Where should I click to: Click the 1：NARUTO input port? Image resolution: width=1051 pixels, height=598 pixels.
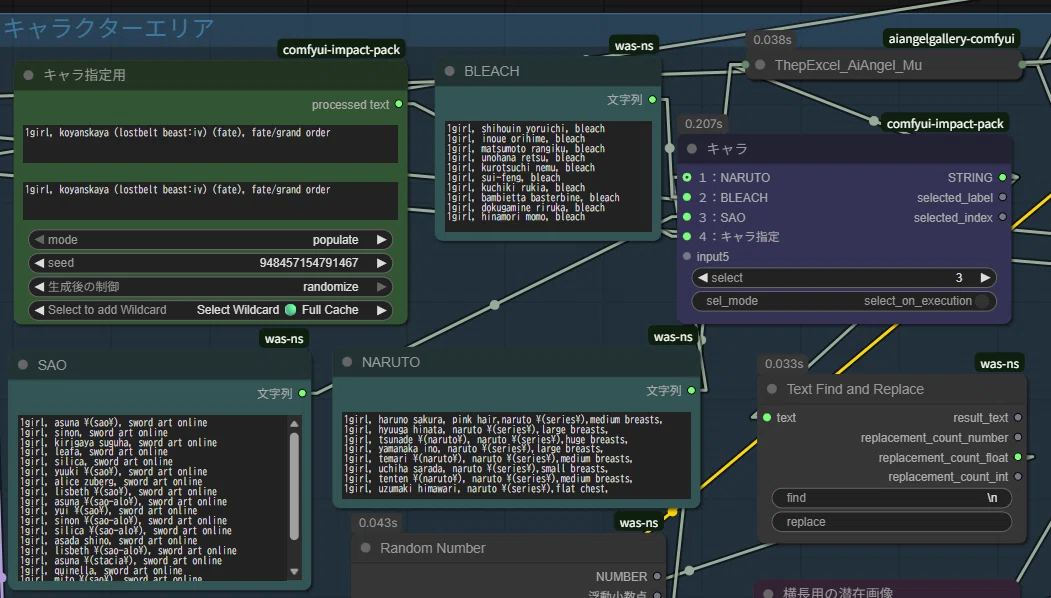[687, 178]
